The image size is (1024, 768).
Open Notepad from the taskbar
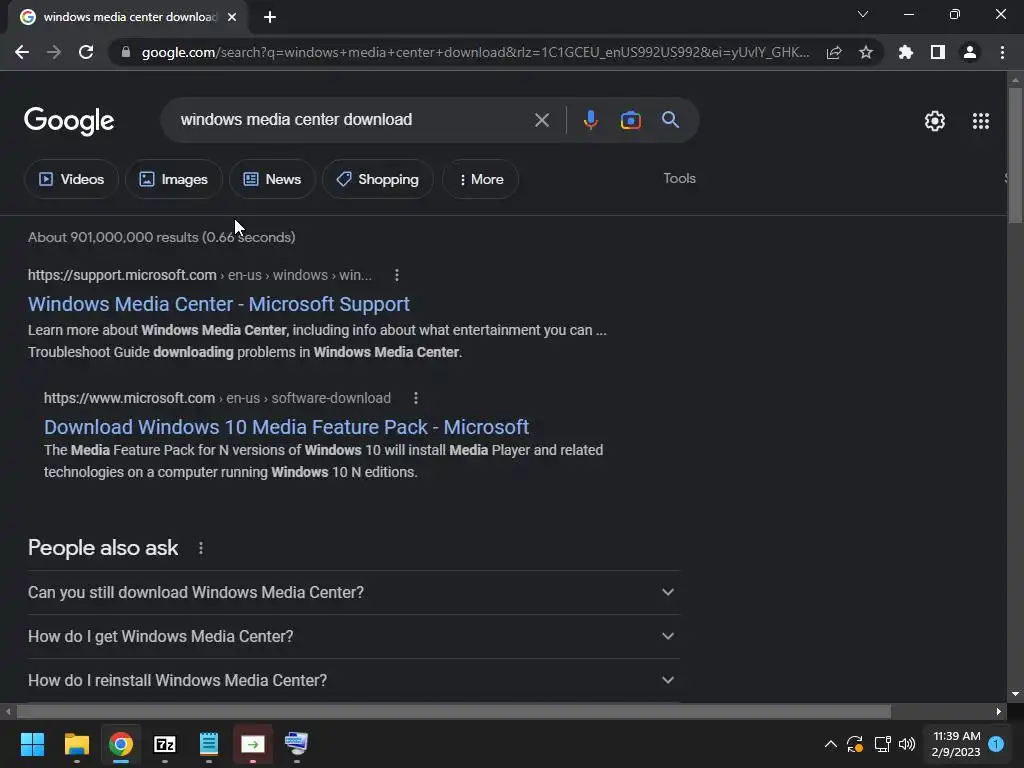(208, 744)
